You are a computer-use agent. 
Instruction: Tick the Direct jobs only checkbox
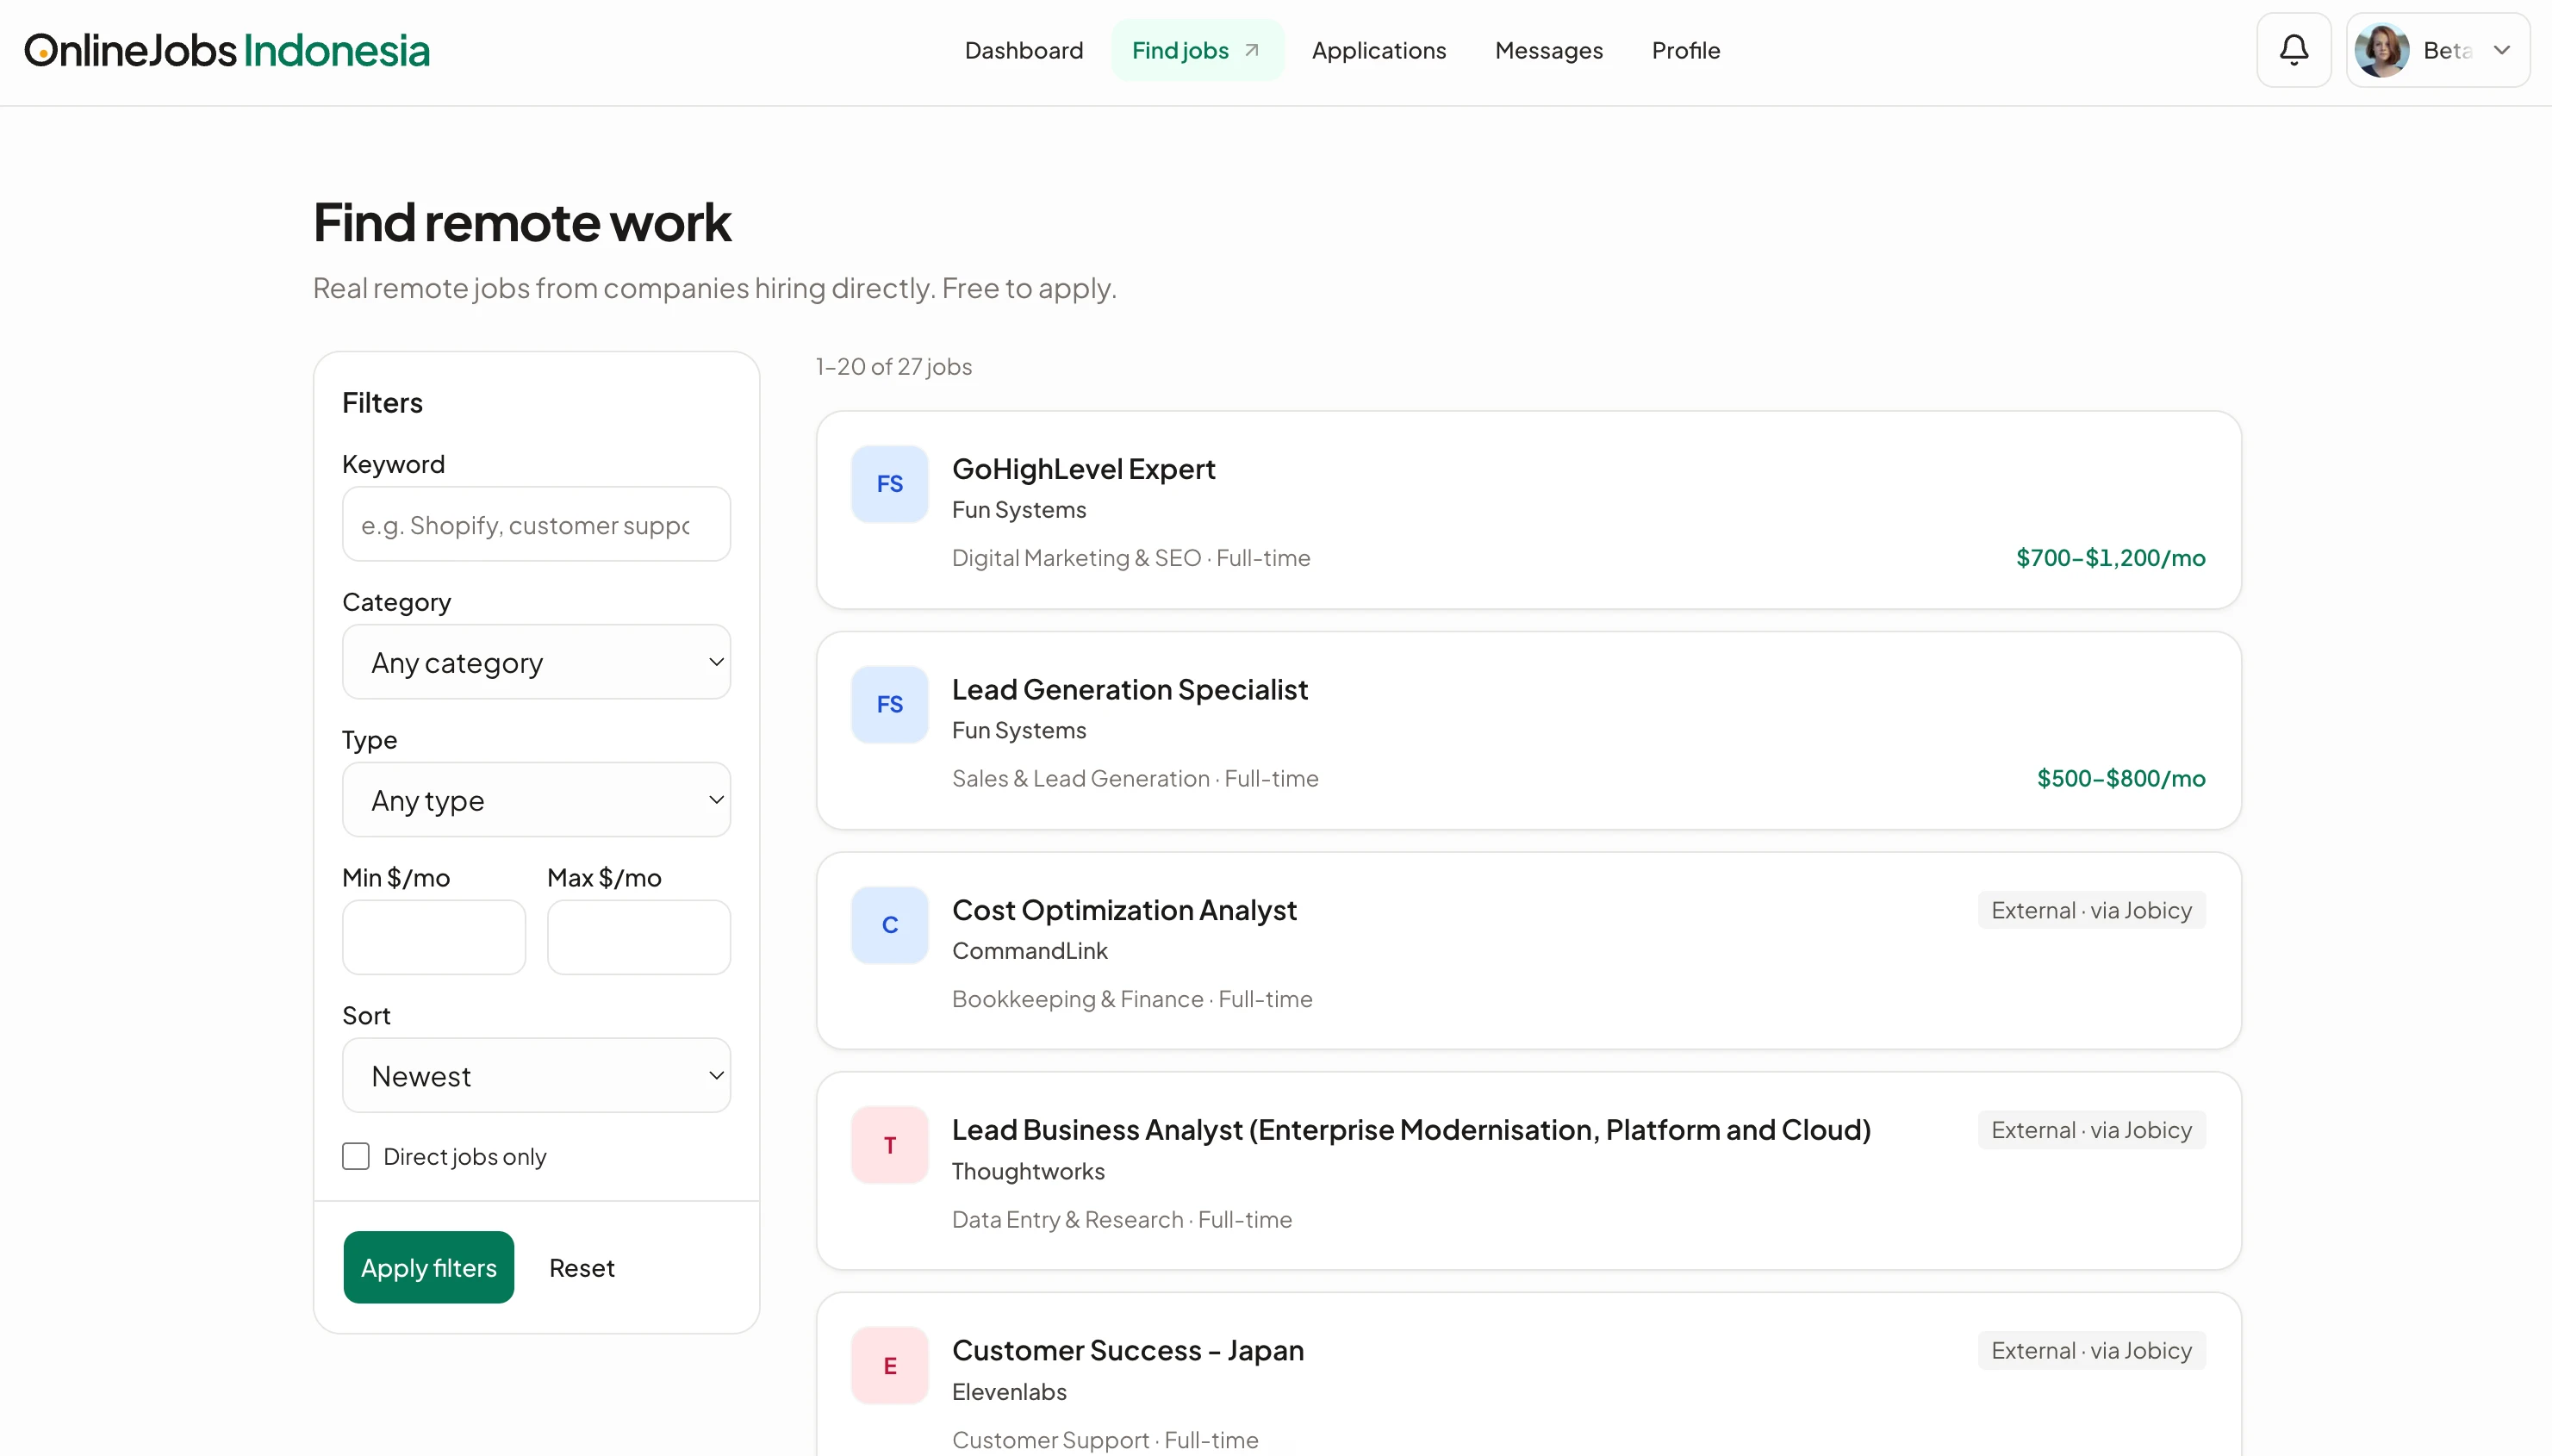coord(356,1156)
